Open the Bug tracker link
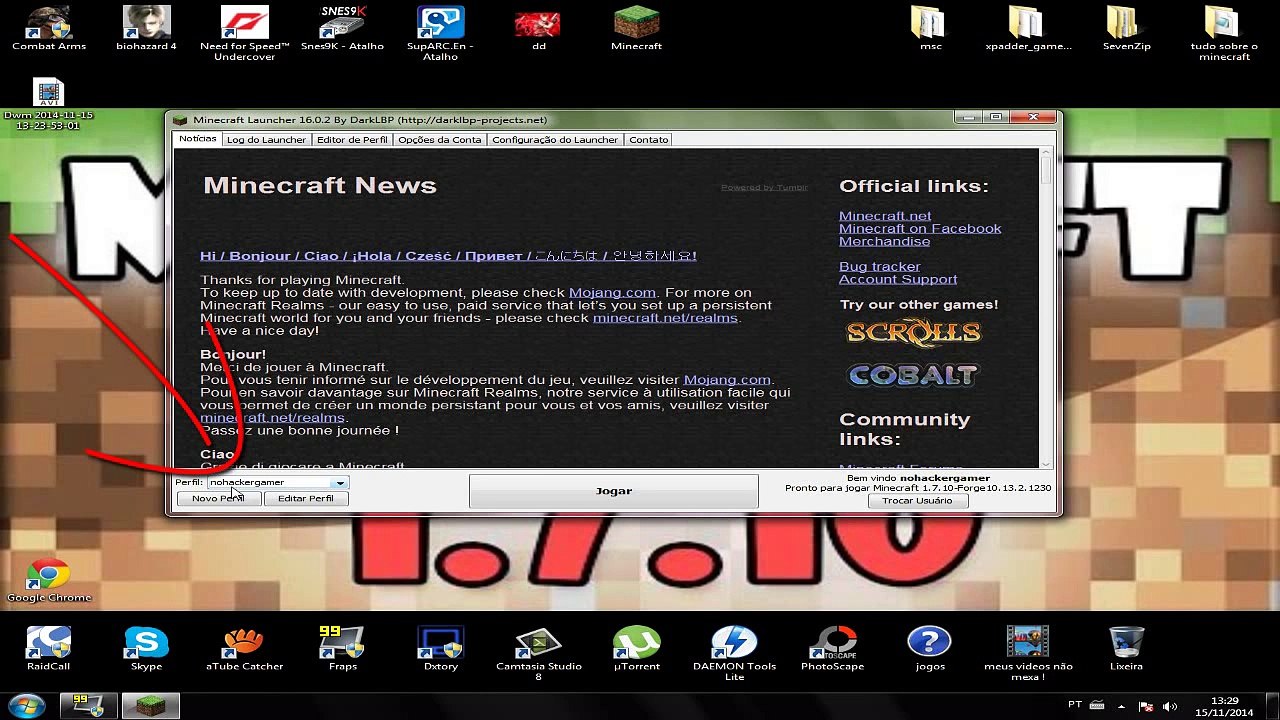This screenshot has width=1280, height=720. click(879, 267)
